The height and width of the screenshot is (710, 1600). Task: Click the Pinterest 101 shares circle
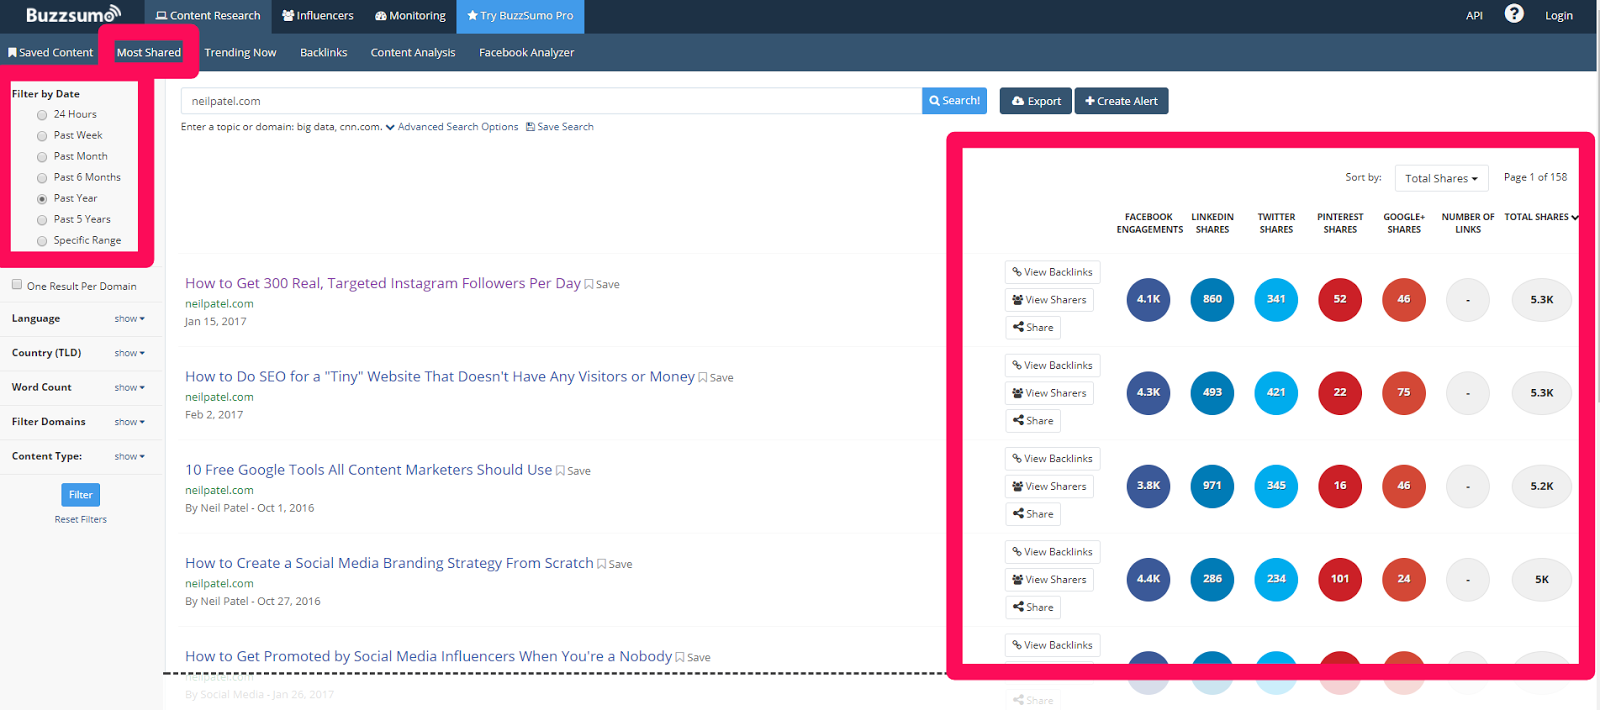(x=1340, y=579)
